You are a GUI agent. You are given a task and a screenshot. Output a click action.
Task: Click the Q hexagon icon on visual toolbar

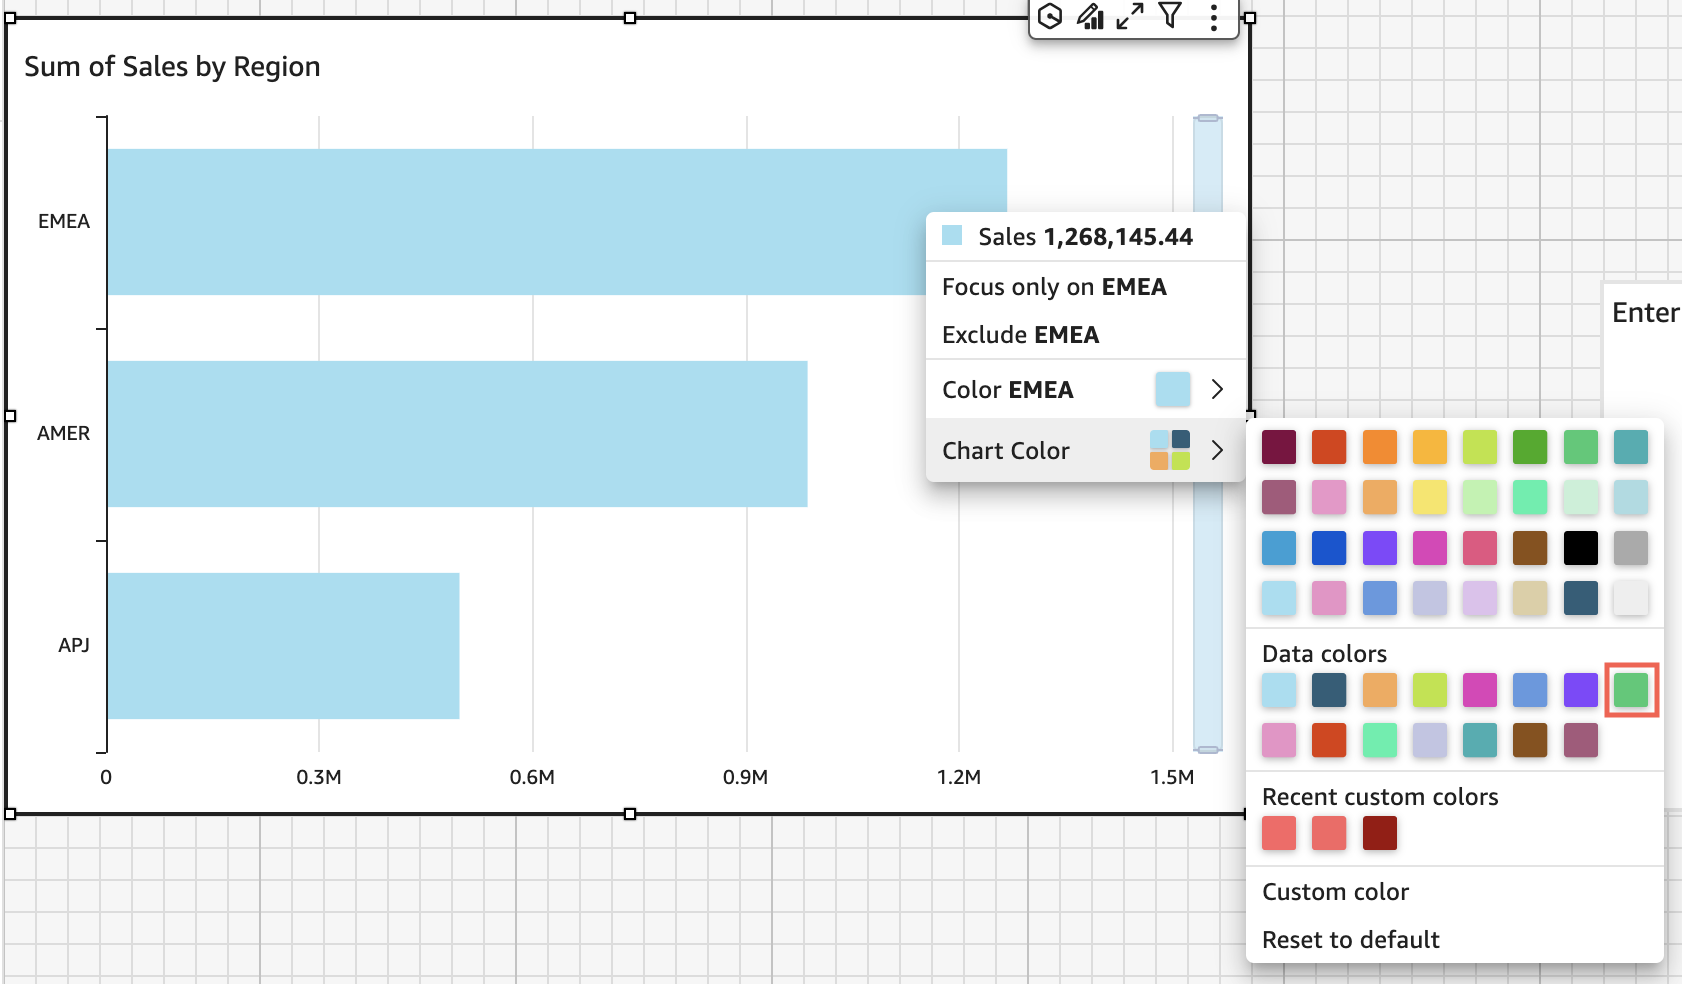click(x=1050, y=16)
